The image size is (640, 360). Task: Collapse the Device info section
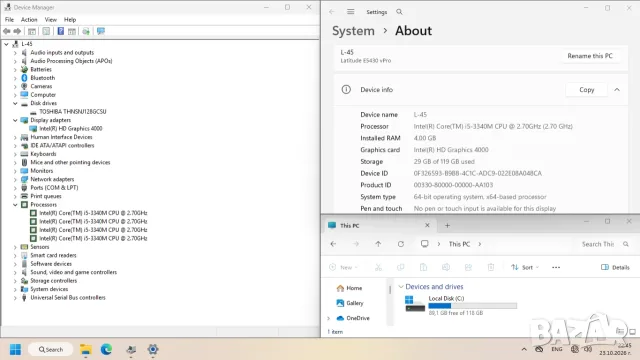click(617, 90)
